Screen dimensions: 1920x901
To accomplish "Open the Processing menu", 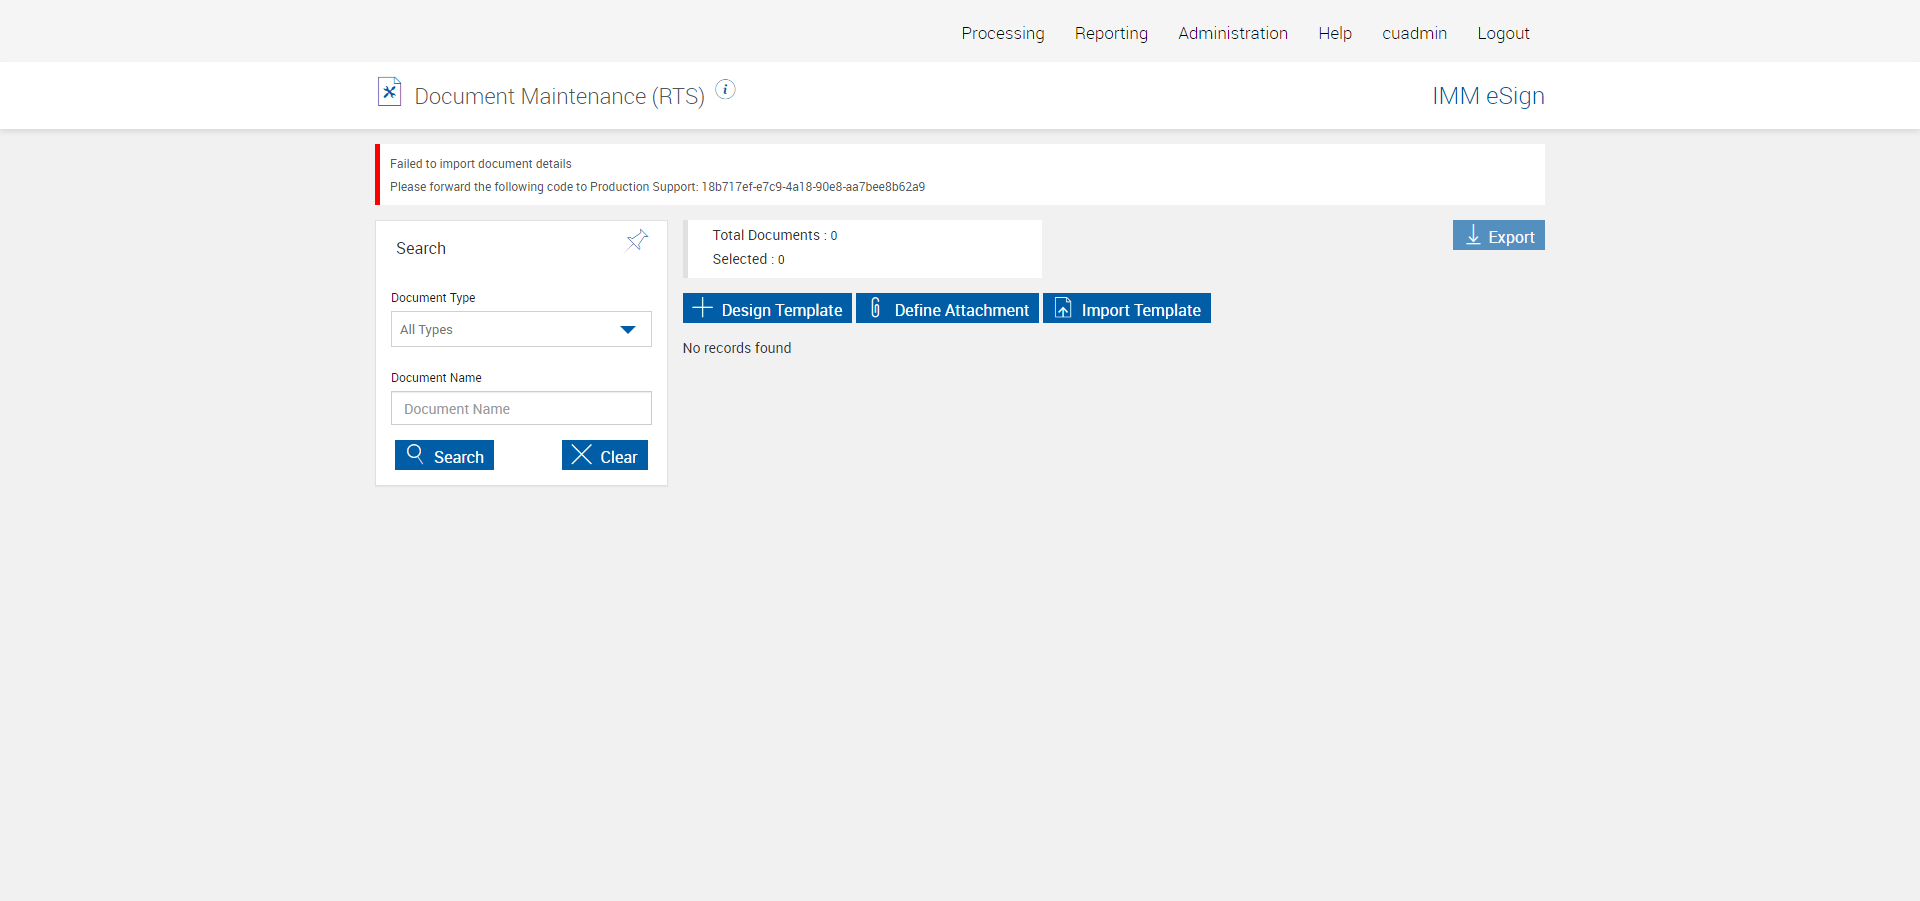I will [x=1003, y=33].
